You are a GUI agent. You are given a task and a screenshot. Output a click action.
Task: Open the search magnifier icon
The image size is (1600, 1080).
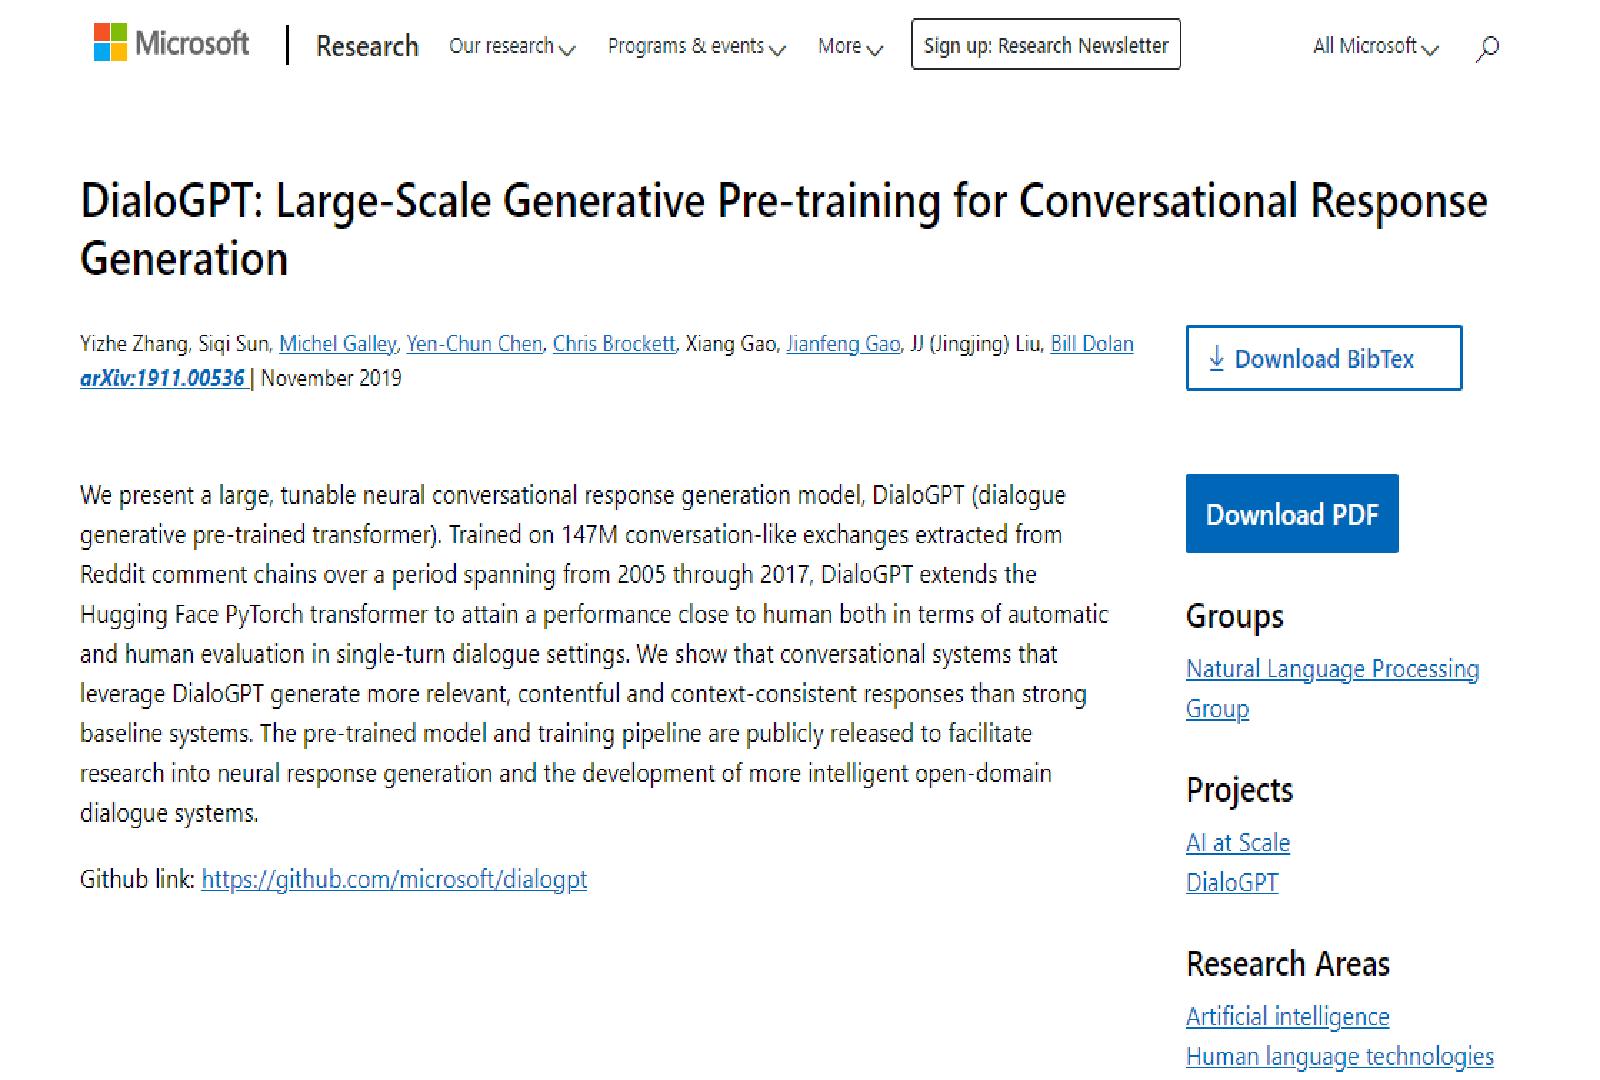(1487, 47)
